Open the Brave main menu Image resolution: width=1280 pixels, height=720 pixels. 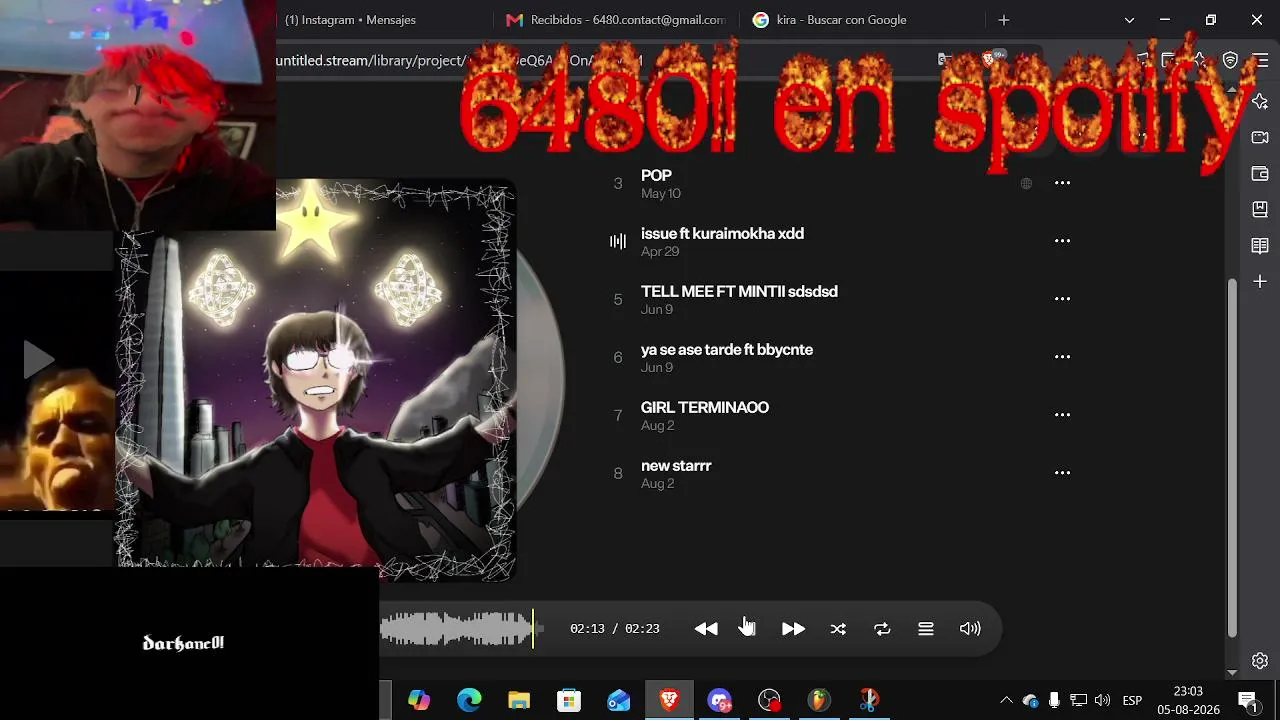click(x=1261, y=60)
